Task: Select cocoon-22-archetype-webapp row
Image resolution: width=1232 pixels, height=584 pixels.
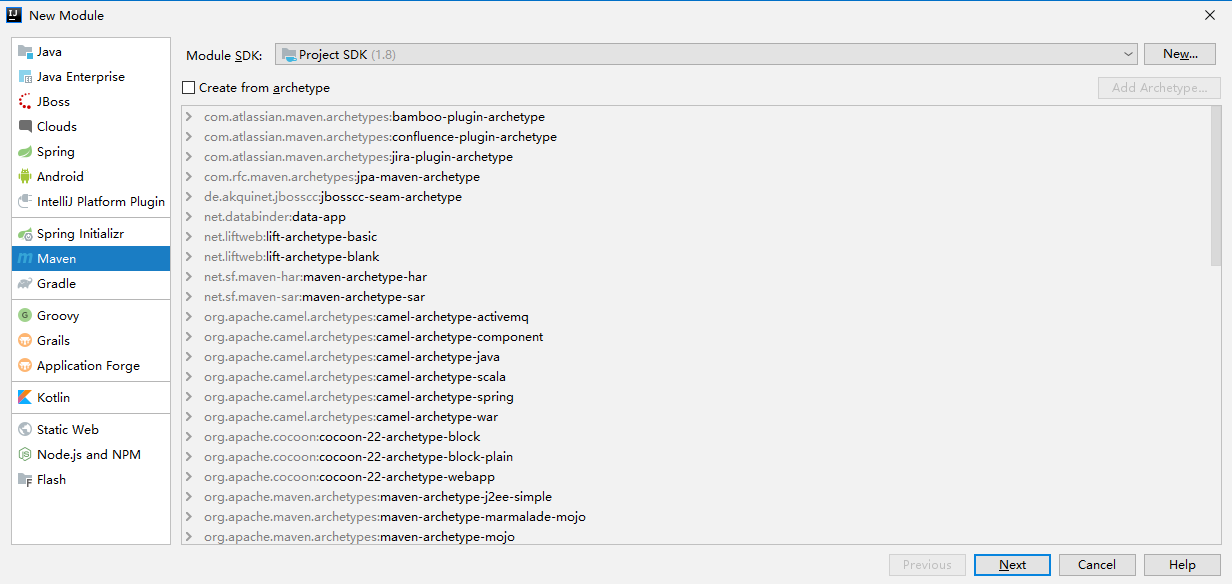Action: tap(696, 477)
